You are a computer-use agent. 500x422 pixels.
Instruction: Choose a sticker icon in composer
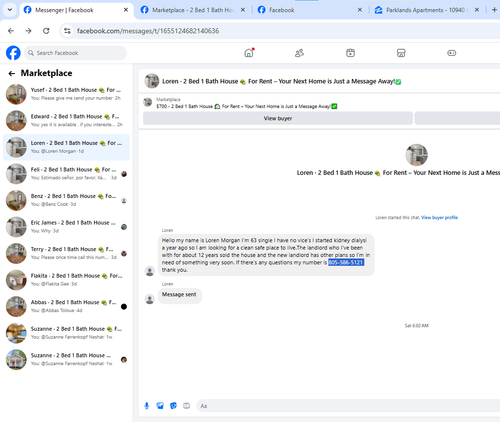click(x=173, y=406)
